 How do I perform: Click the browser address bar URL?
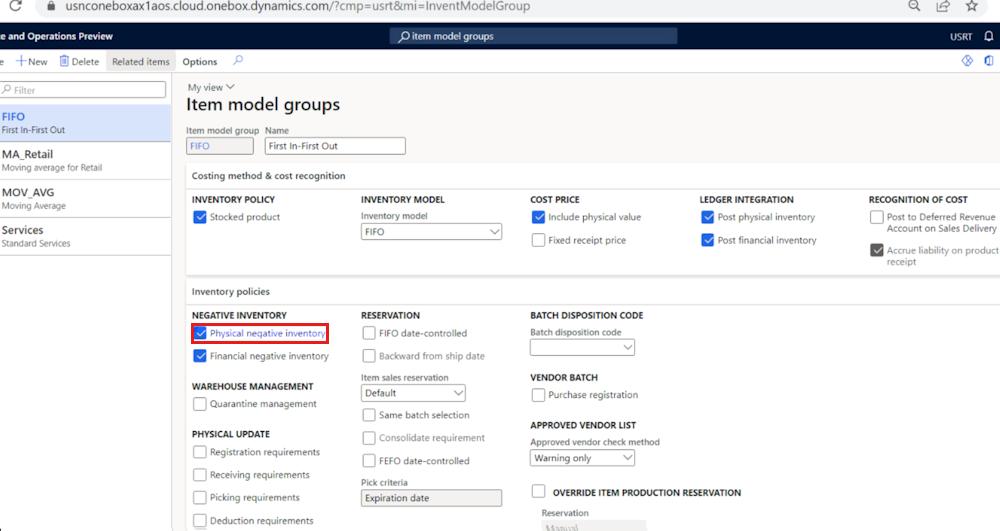297,6
